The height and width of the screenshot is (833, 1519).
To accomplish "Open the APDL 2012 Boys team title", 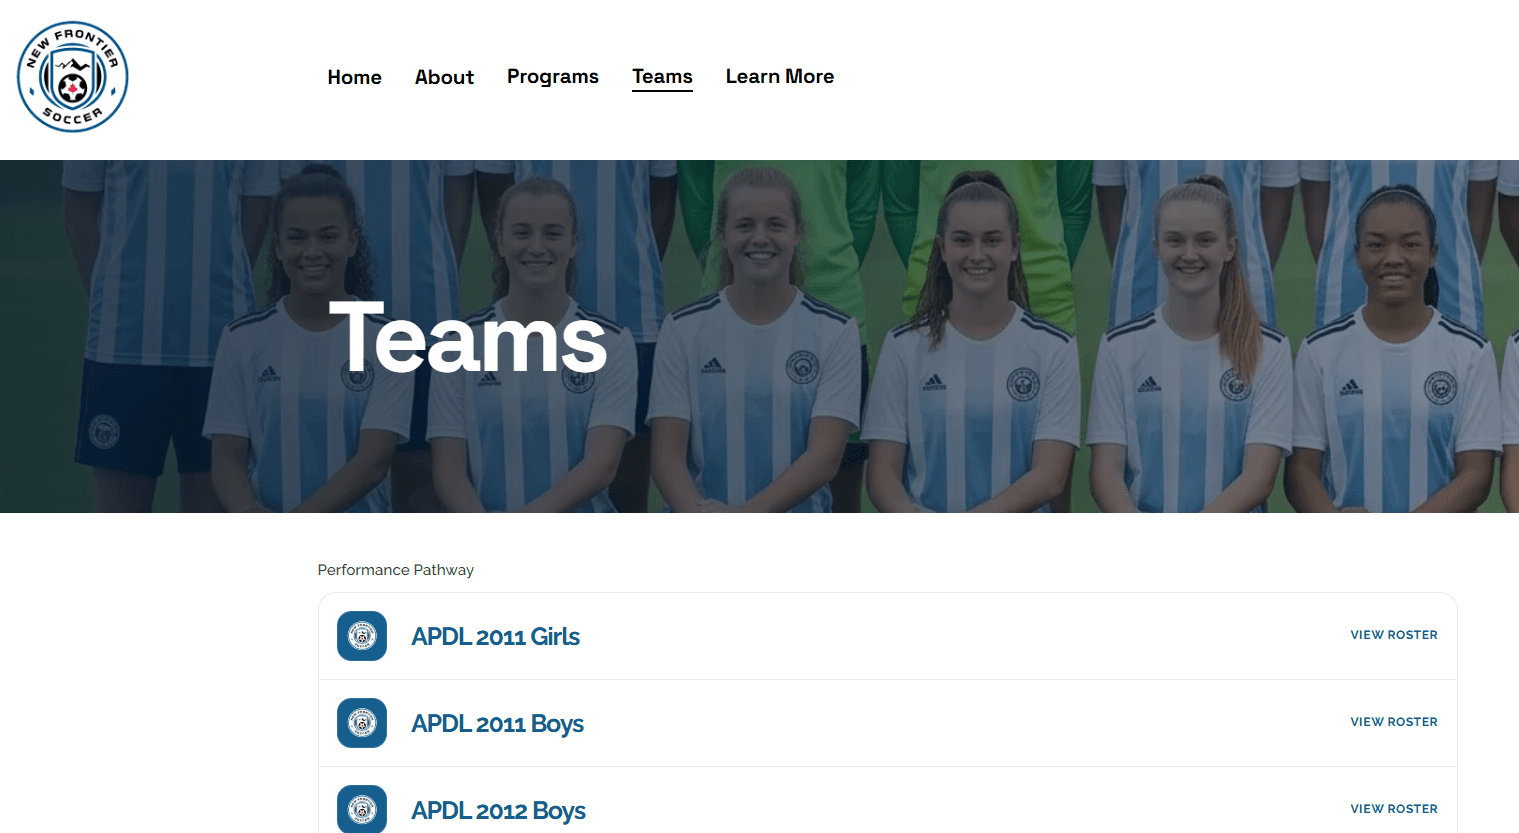I will 499,810.
